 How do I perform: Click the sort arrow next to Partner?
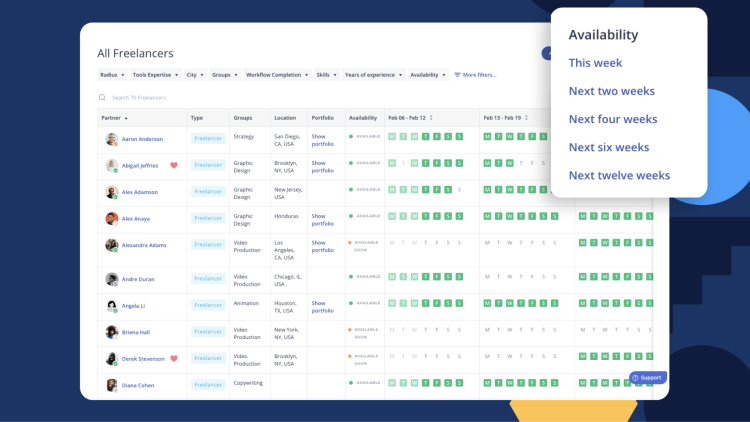pos(126,118)
